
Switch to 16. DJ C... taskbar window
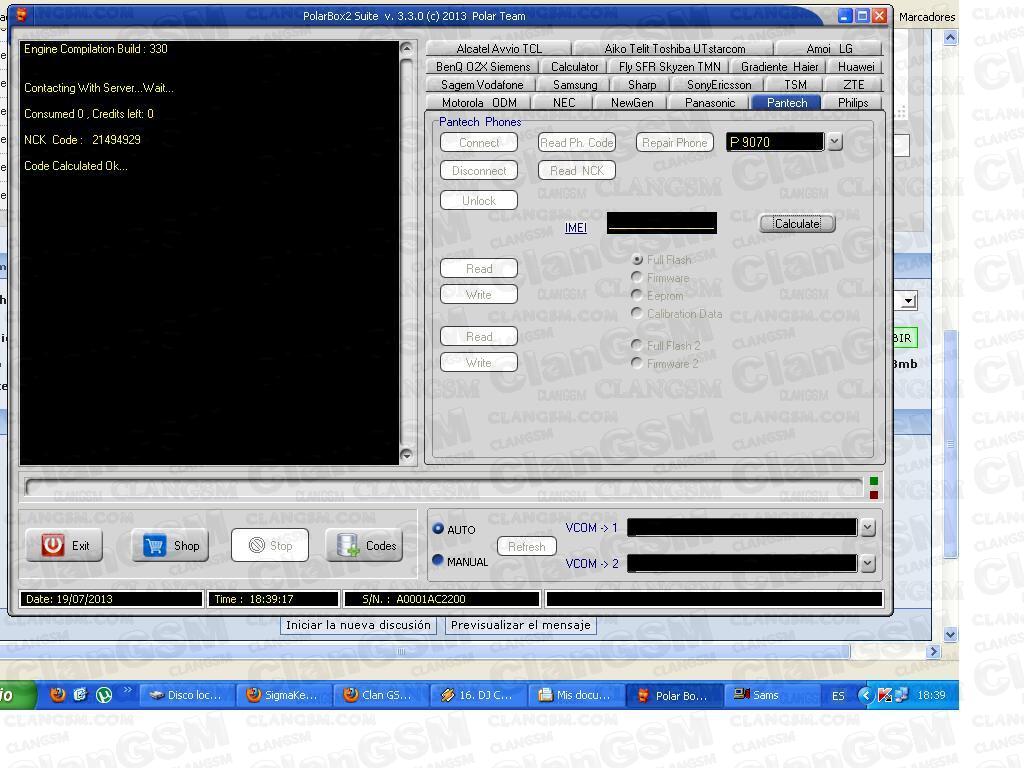pos(477,696)
